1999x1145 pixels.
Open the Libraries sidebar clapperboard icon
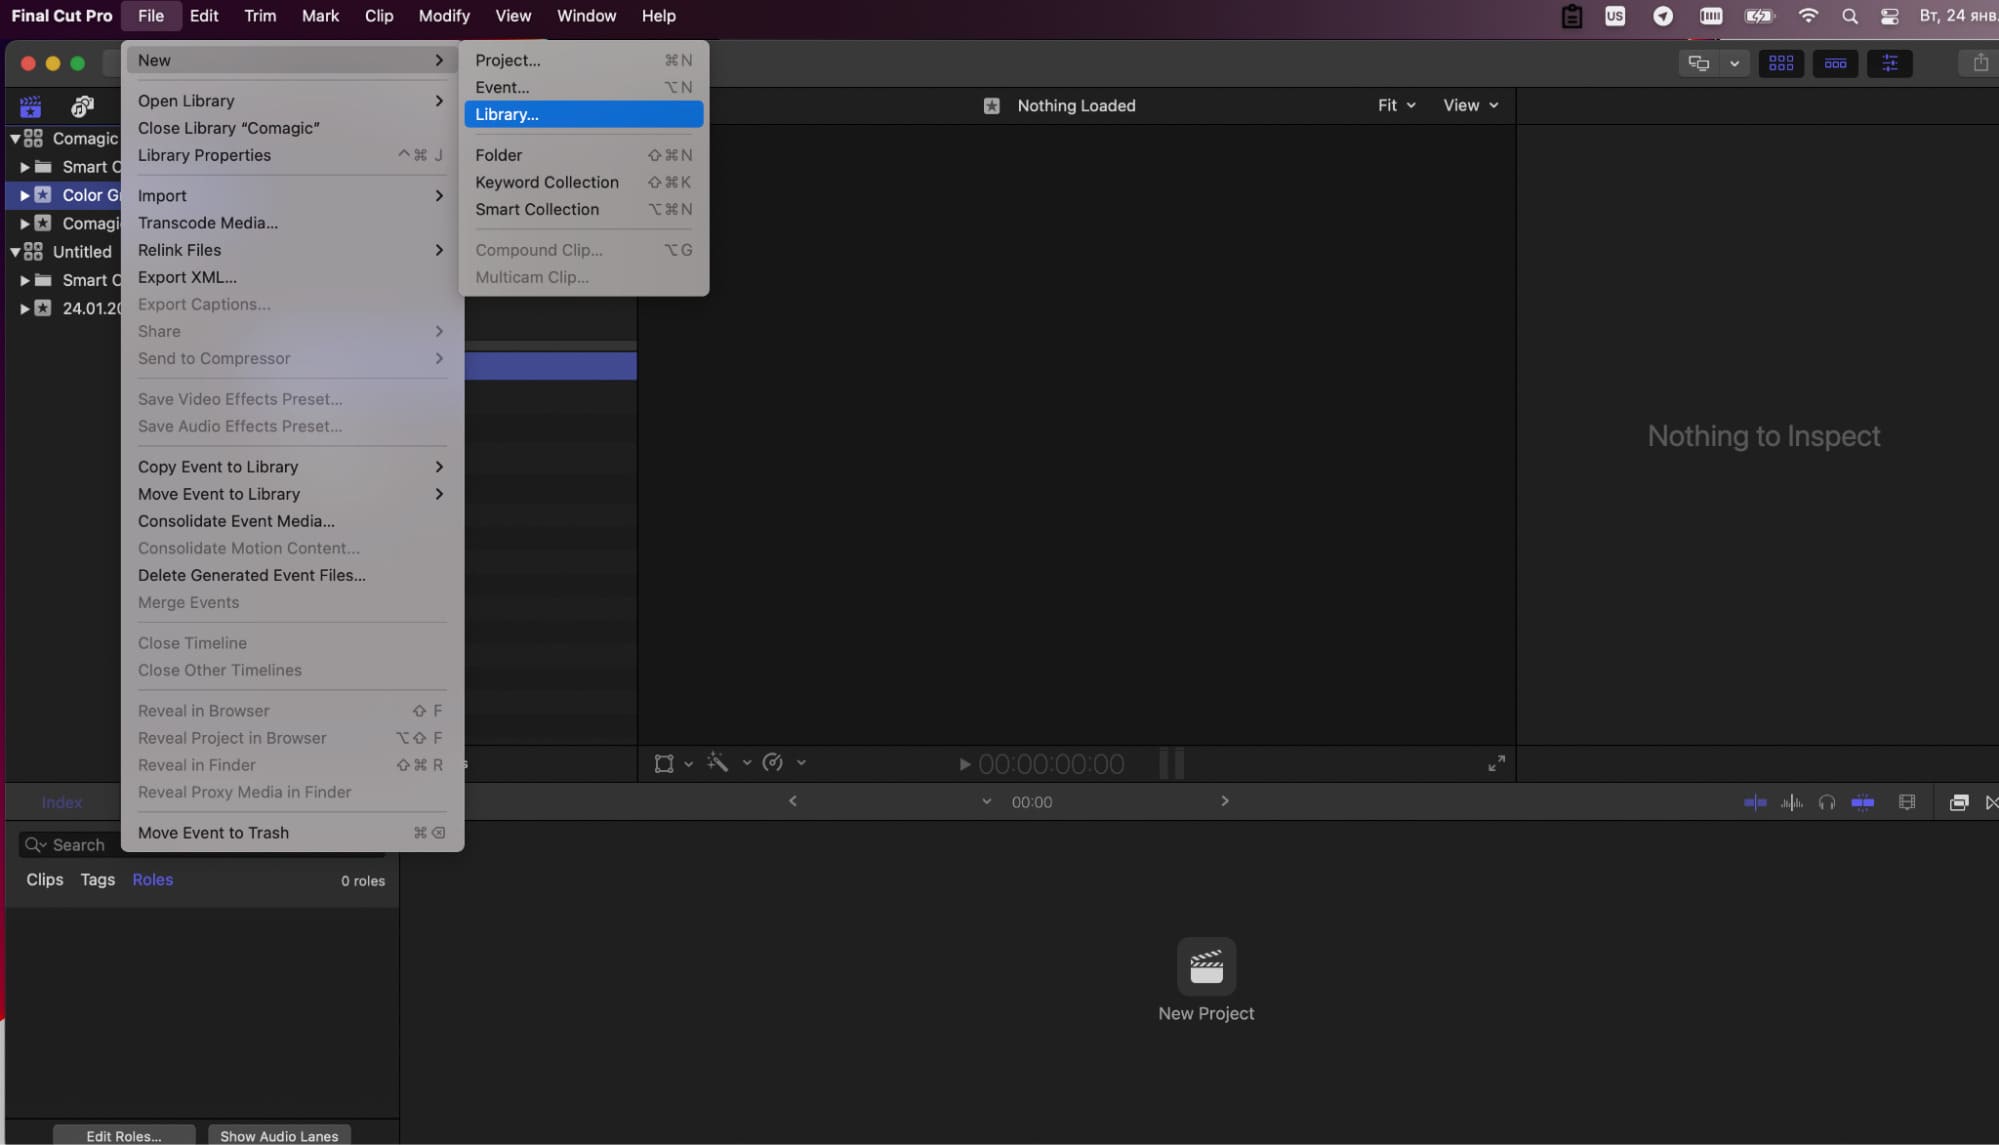click(x=30, y=106)
